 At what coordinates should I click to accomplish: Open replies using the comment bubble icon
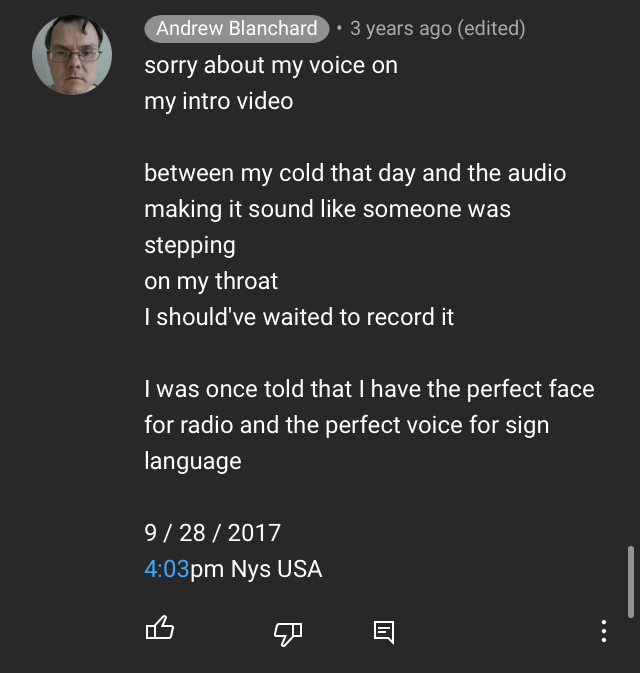pyautogui.click(x=384, y=632)
